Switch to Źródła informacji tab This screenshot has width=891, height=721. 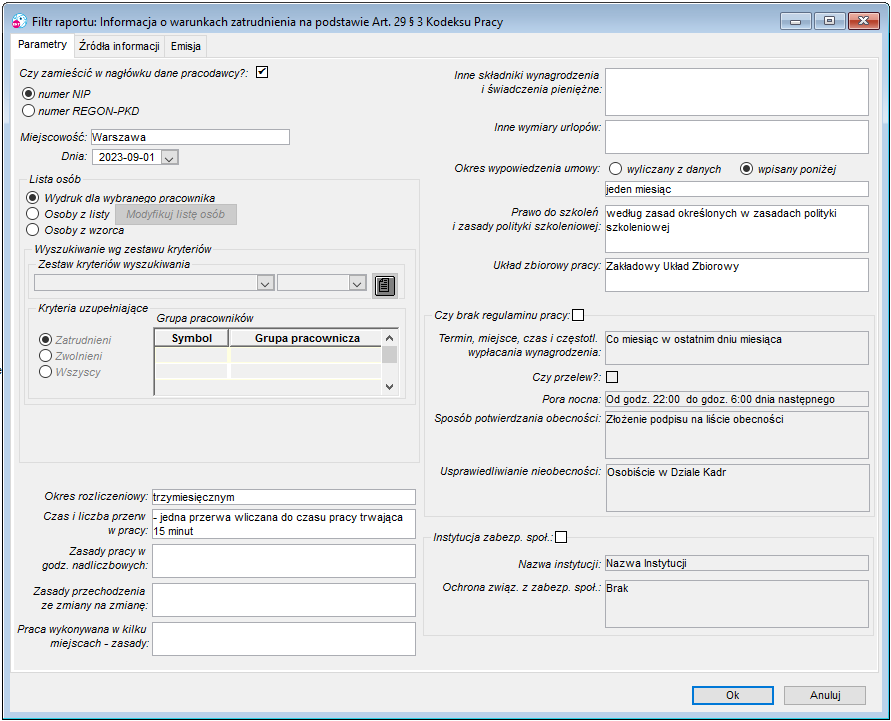click(119, 46)
